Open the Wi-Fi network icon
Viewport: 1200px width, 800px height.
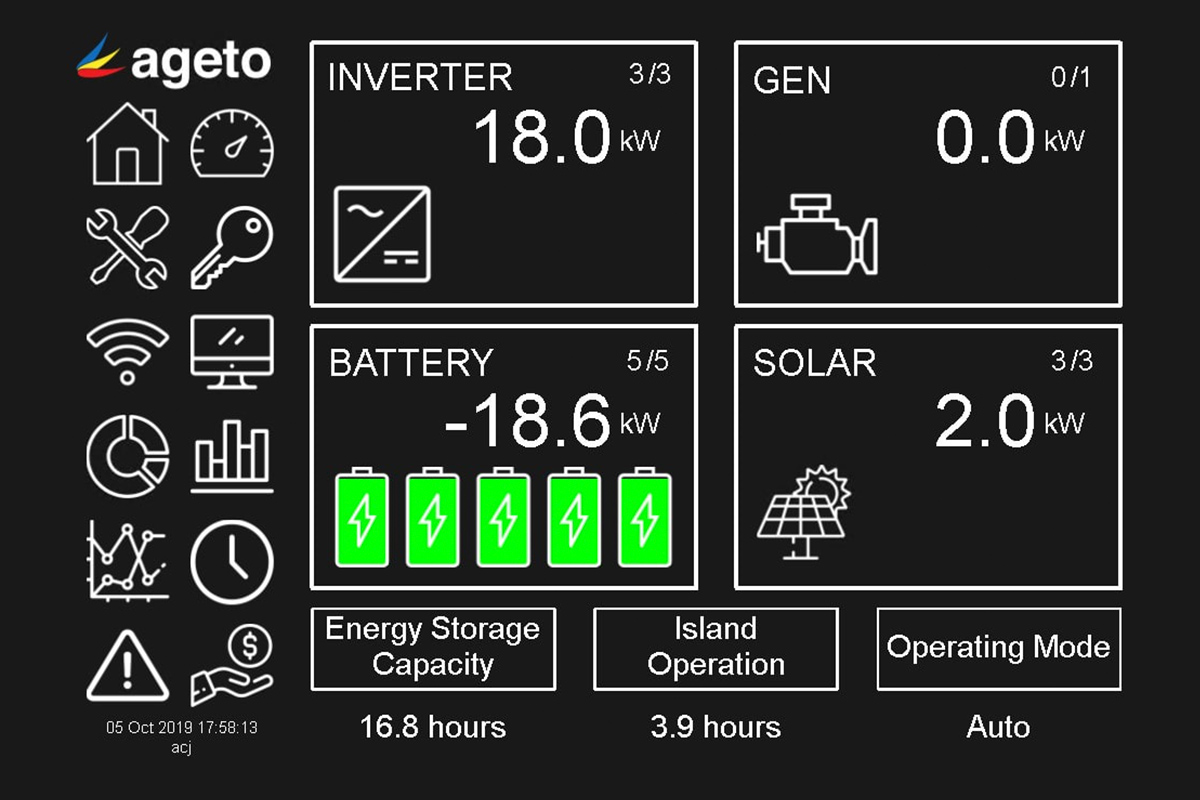(x=127, y=350)
